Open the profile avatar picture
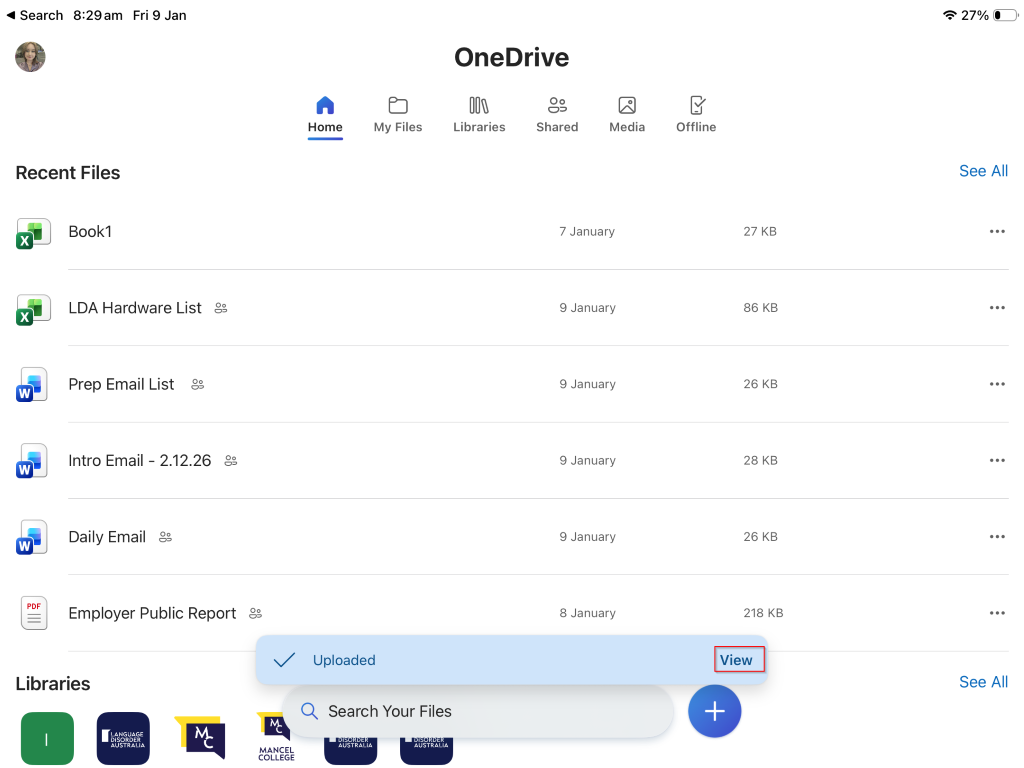The height and width of the screenshot is (768, 1024). tap(30, 57)
